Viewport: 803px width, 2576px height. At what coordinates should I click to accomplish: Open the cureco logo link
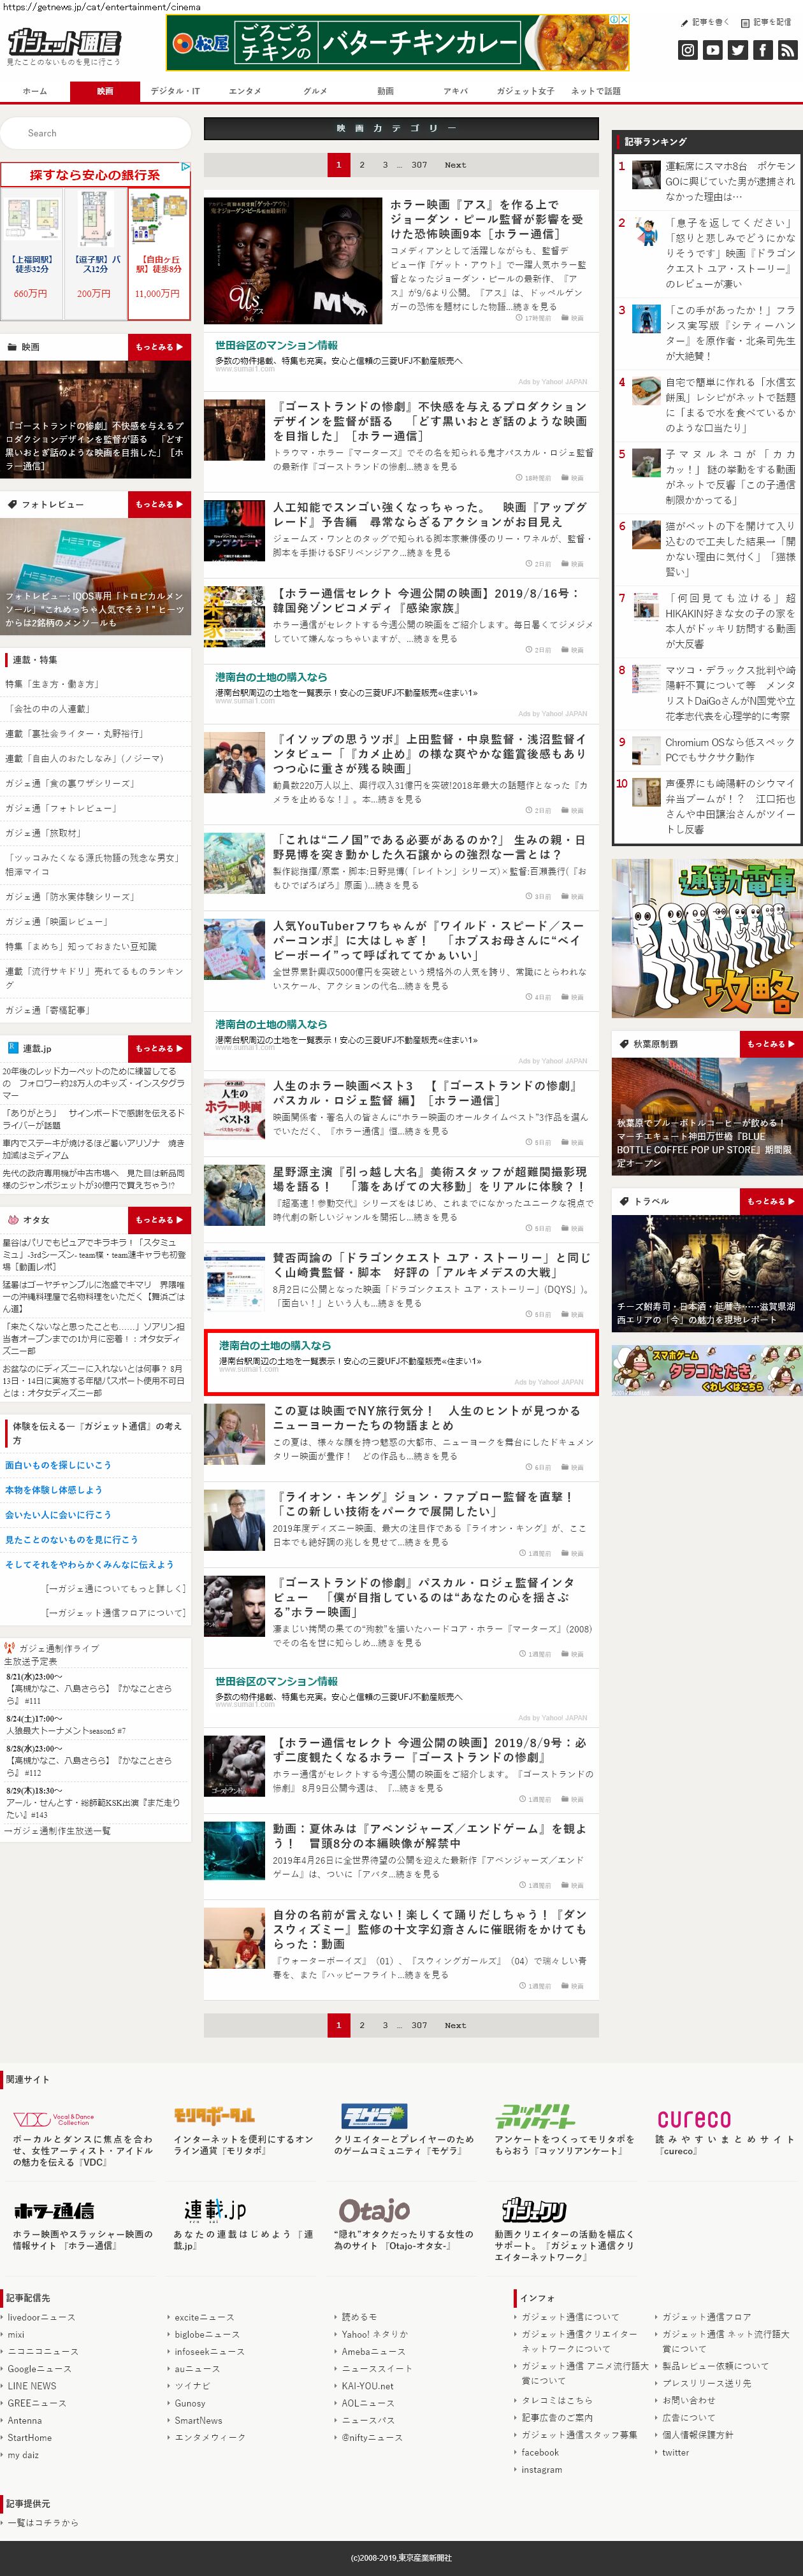[694, 2118]
